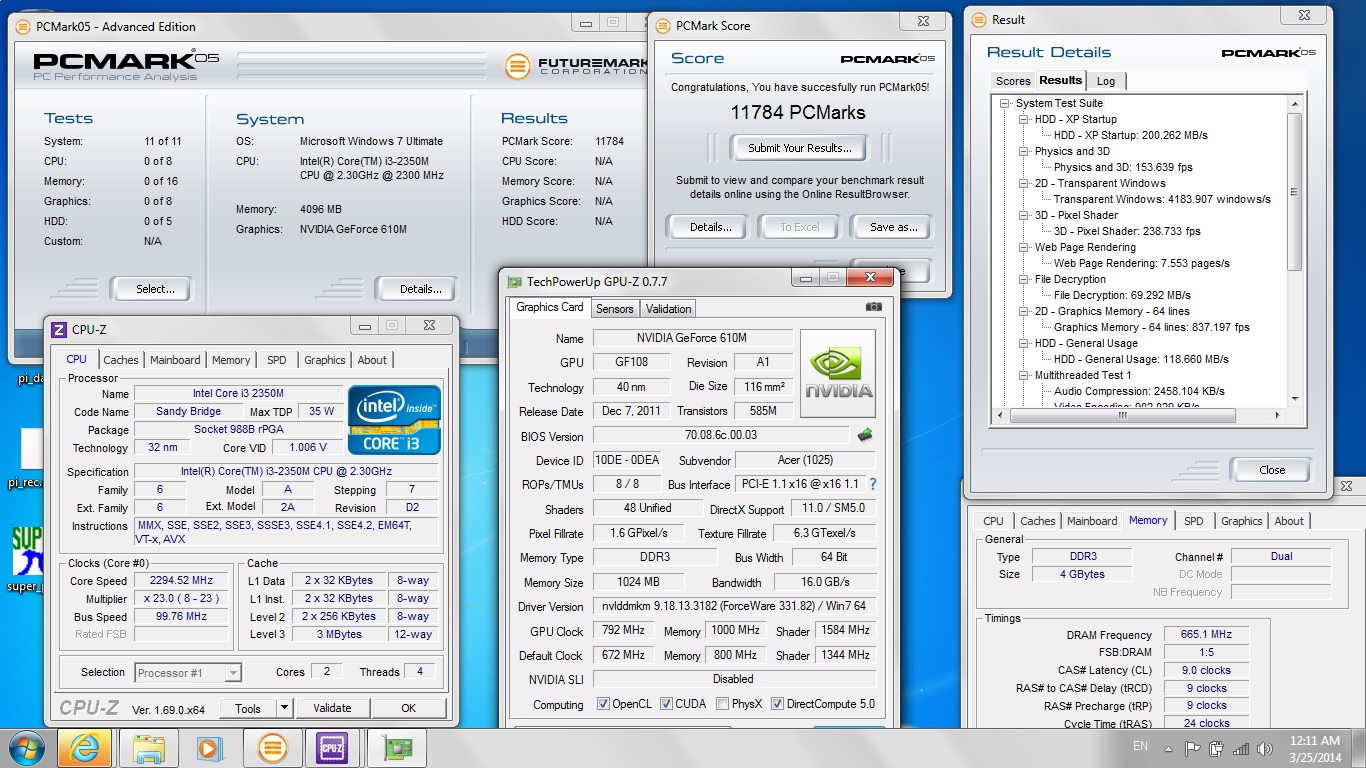This screenshot has width=1366, height=768.
Task: Click the Tools button in CPU-Z
Action: tap(248, 708)
